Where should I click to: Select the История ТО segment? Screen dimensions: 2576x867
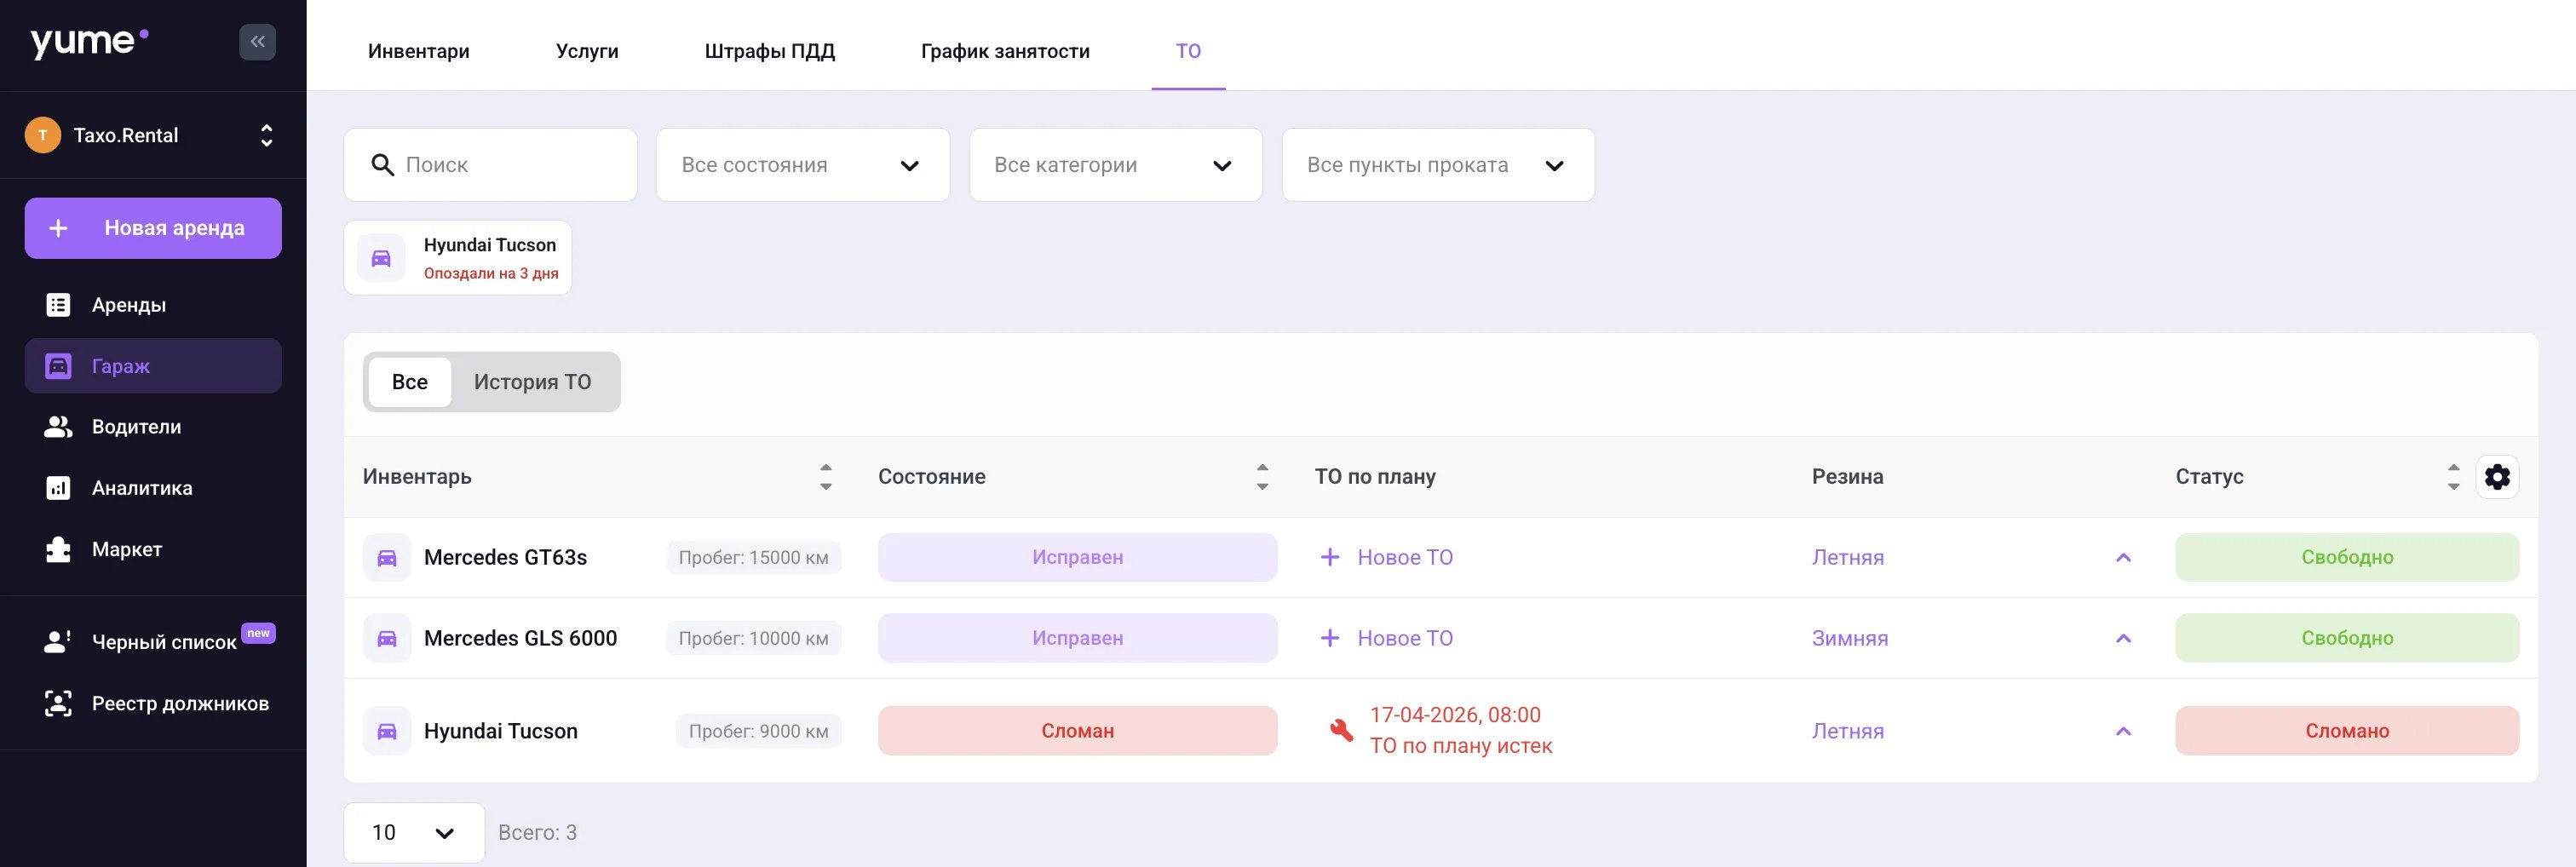click(x=533, y=382)
